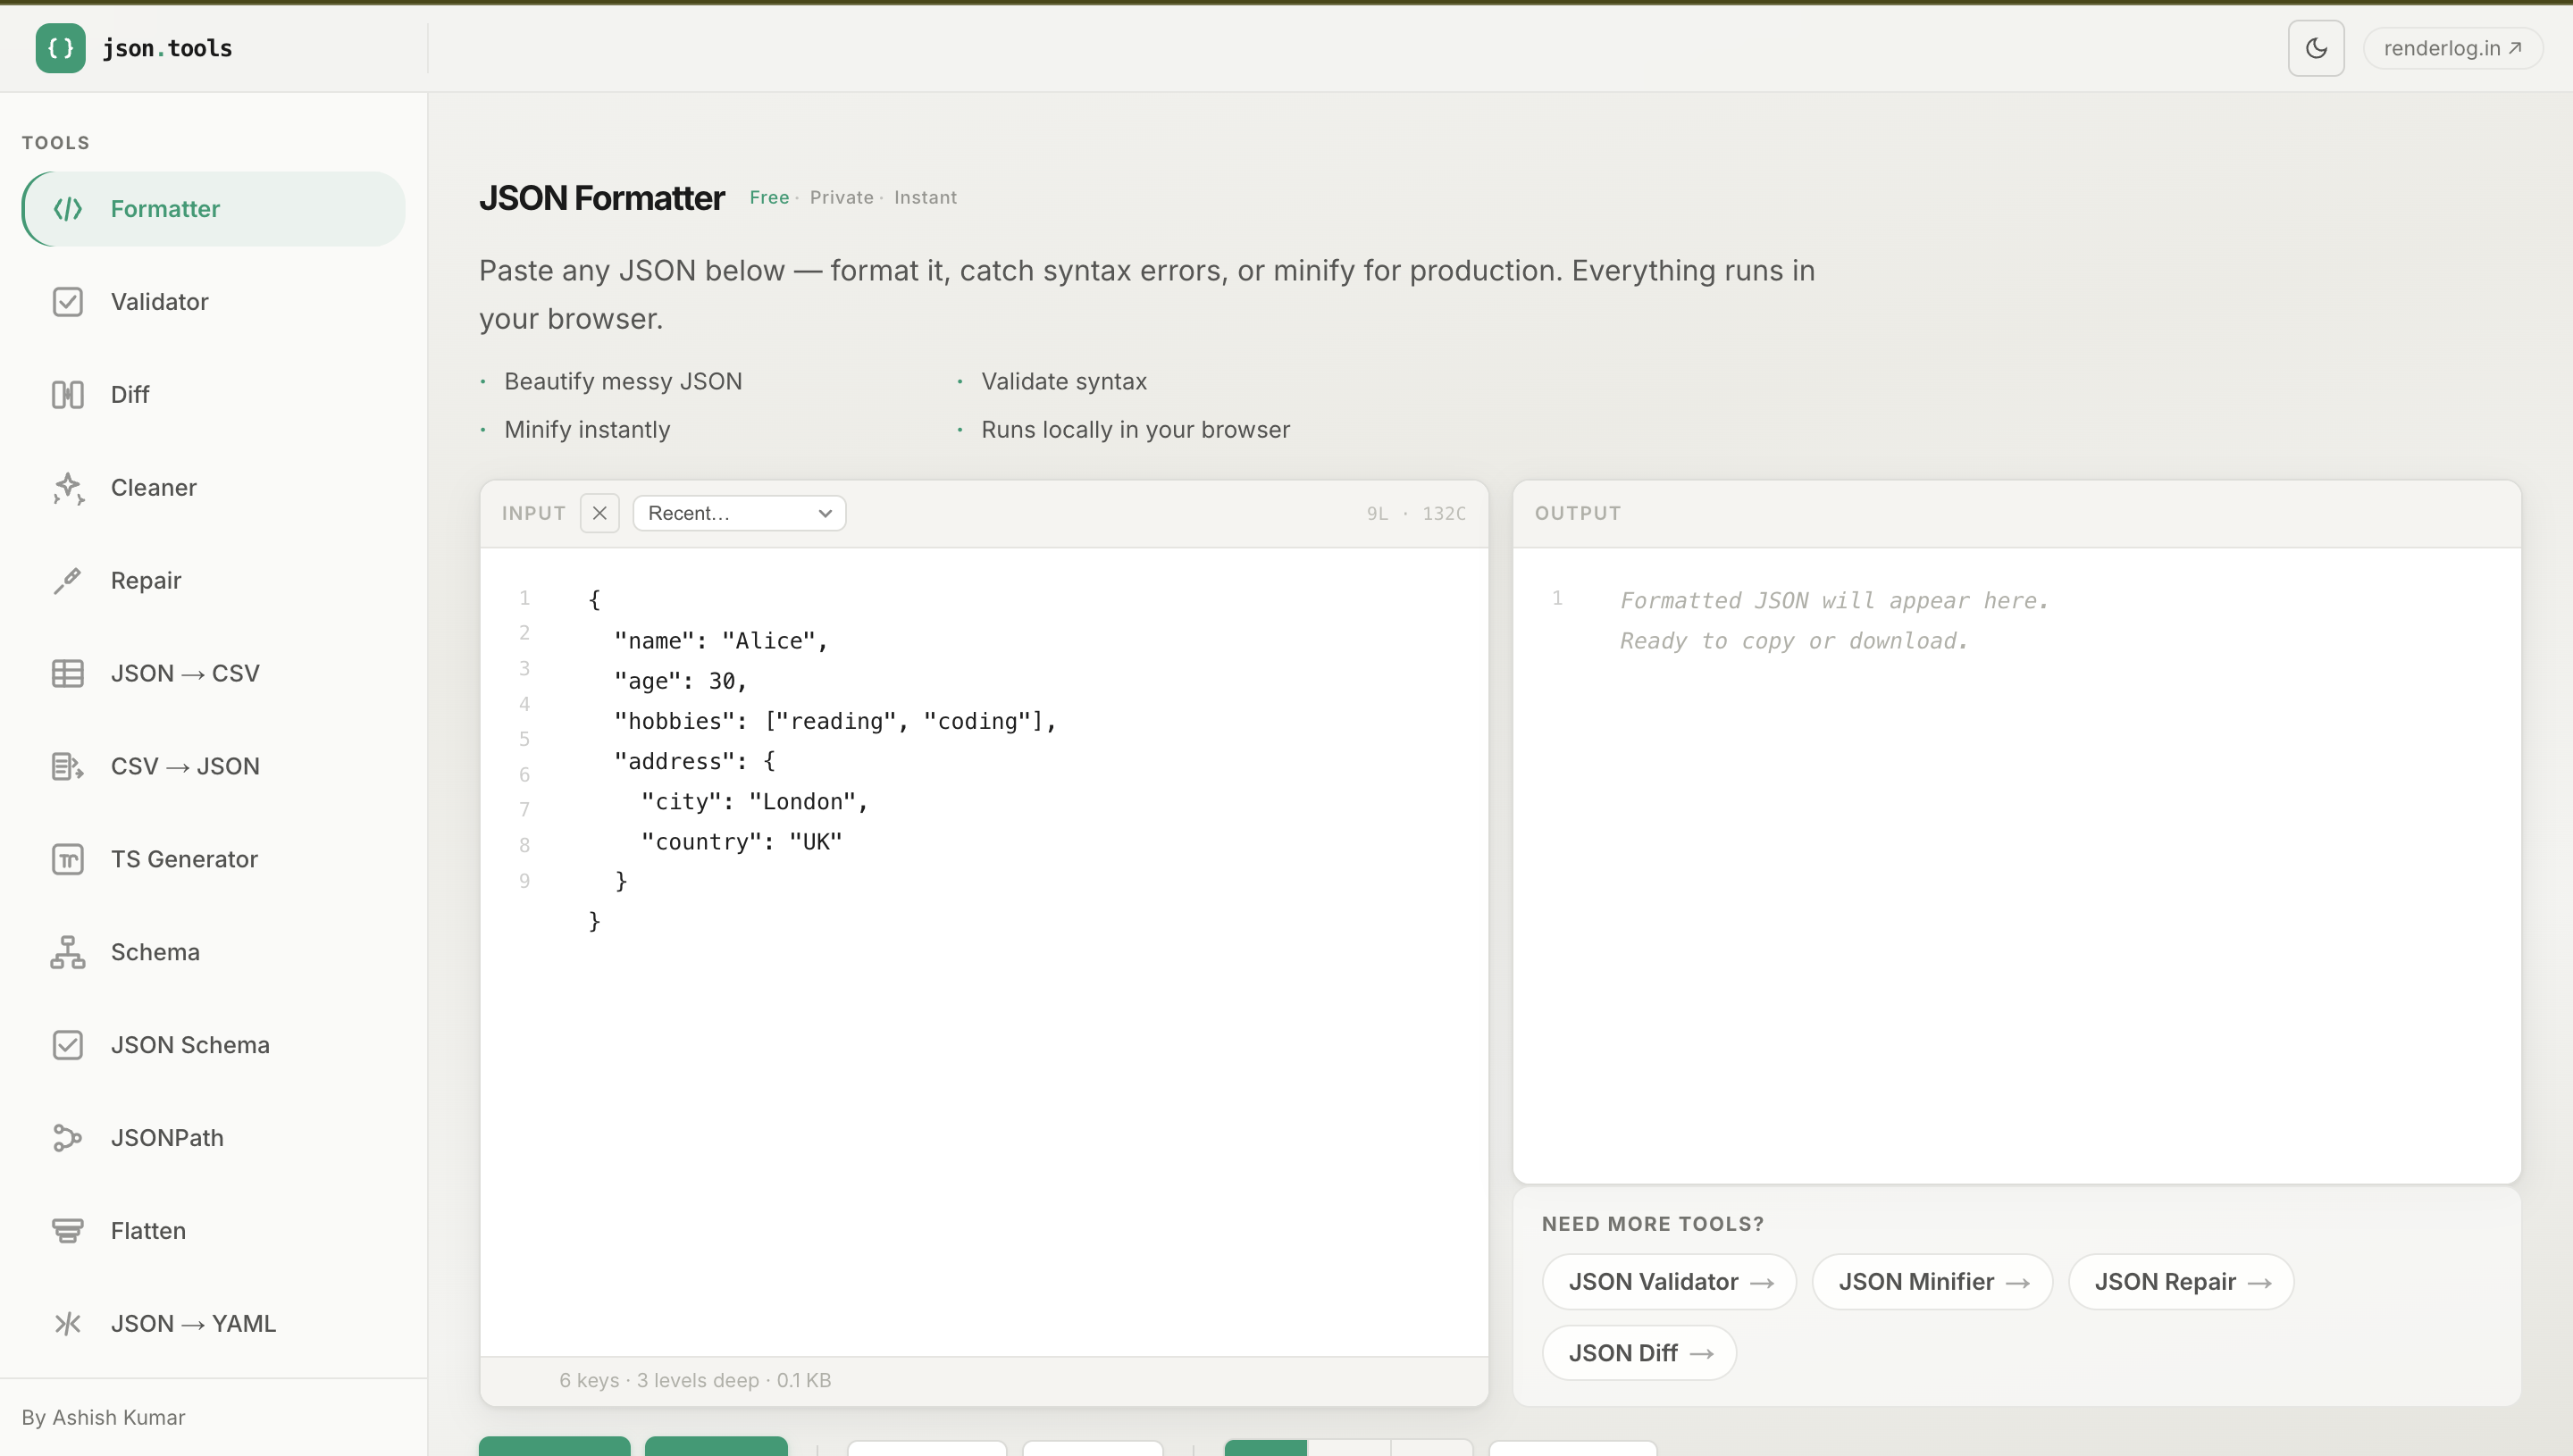The height and width of the screenshot is (1456, 2573).
Task: Click the "city": "London" line
Action: pos(754,802)
